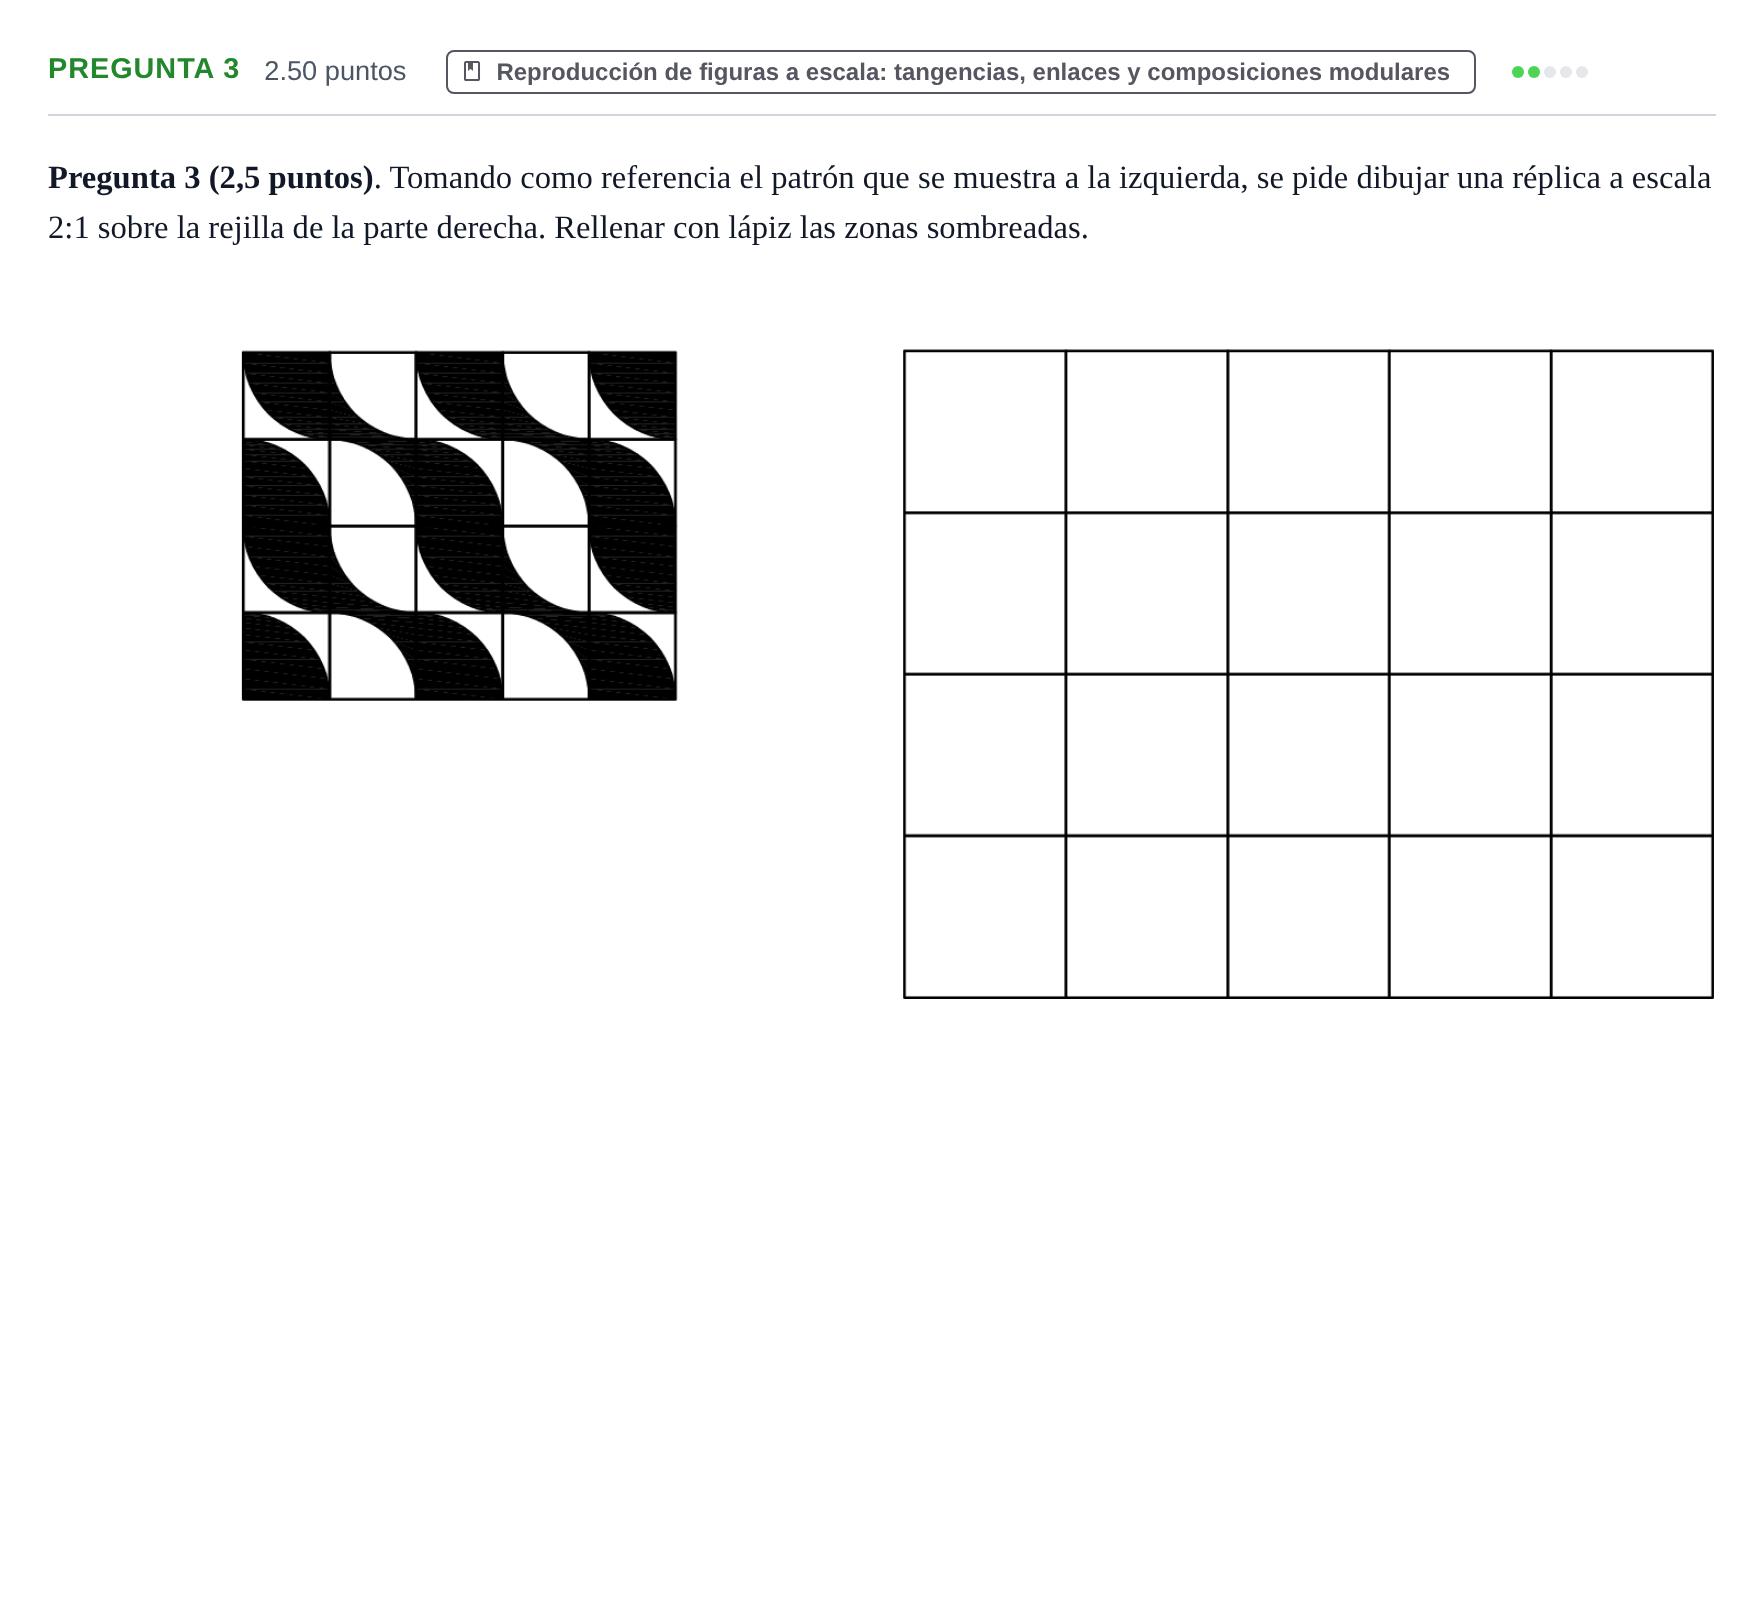Open the Reproducción de figuras a escala topic tag
The width and height of the screenshot is (1764, 1598).
coord(960,72)
